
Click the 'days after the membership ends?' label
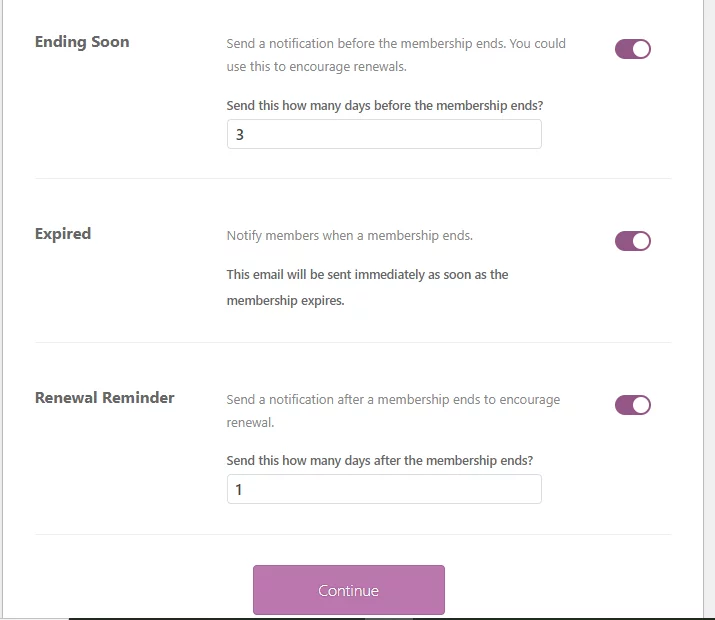coord(379,461)
